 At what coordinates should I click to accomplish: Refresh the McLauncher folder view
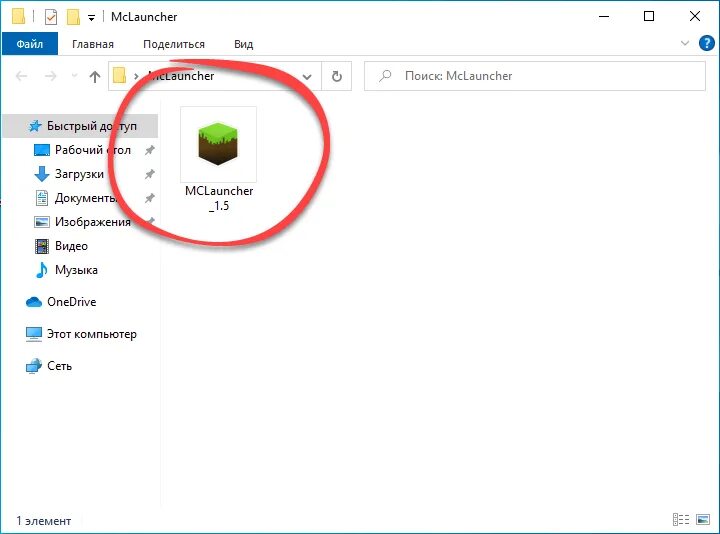pyautogui.click(x=337, y=76)
